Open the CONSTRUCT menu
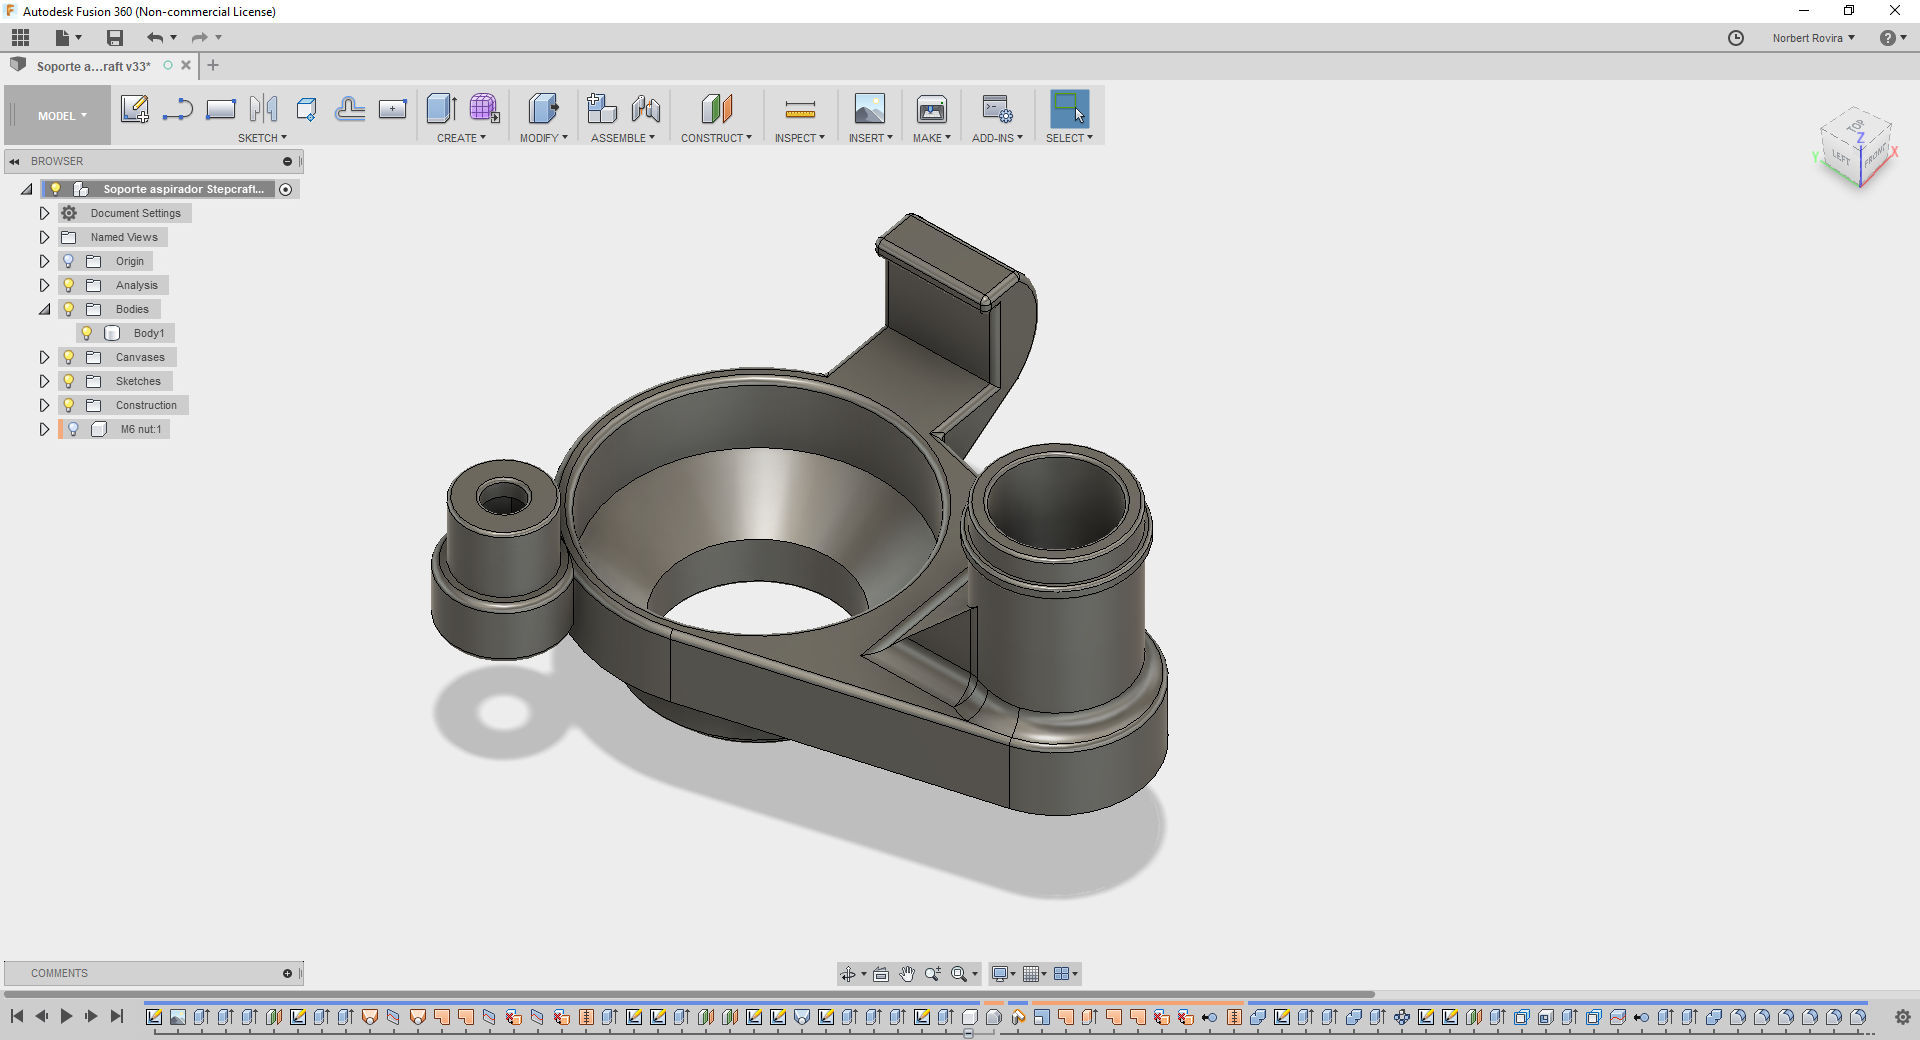Viewport: 1920px width, 1040px height. point(716,138)
